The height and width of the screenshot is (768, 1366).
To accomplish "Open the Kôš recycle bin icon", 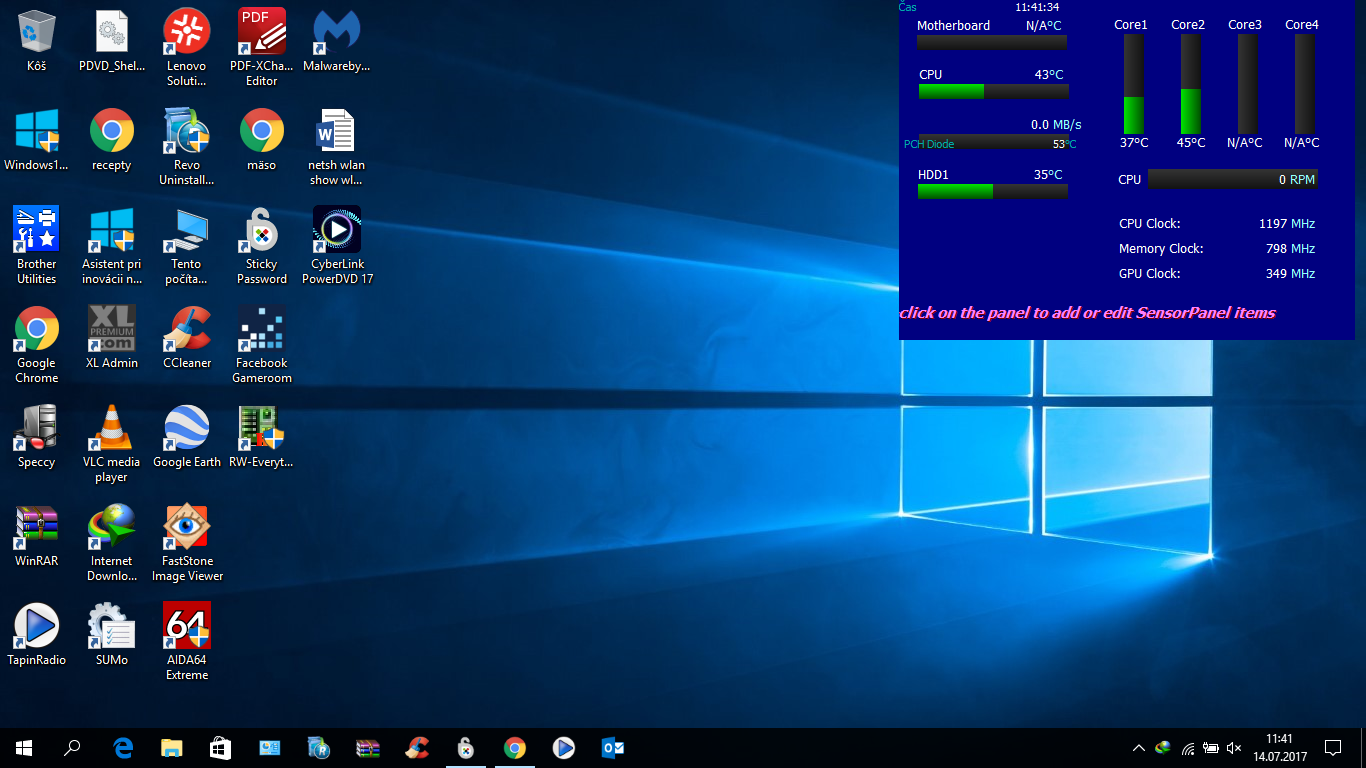I will pos(37,33).
